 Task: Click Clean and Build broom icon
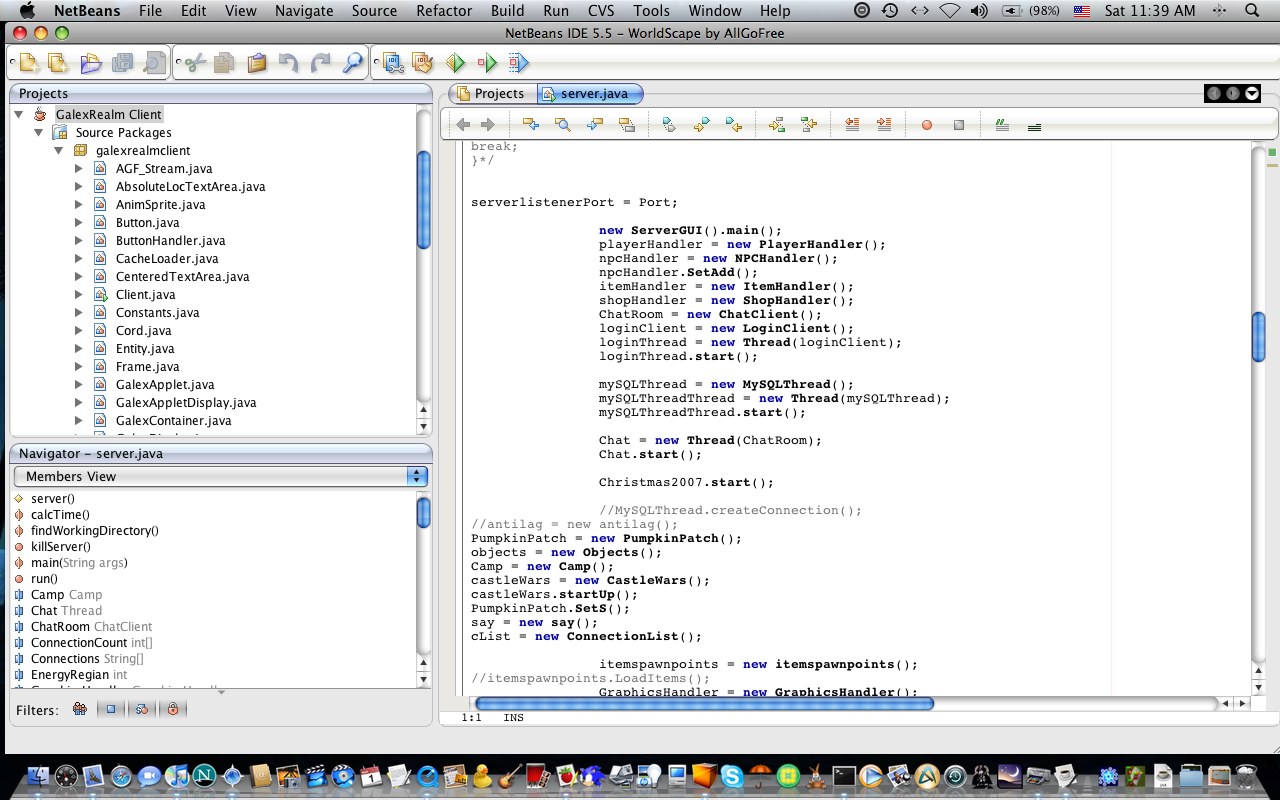(x=423, y=63)
